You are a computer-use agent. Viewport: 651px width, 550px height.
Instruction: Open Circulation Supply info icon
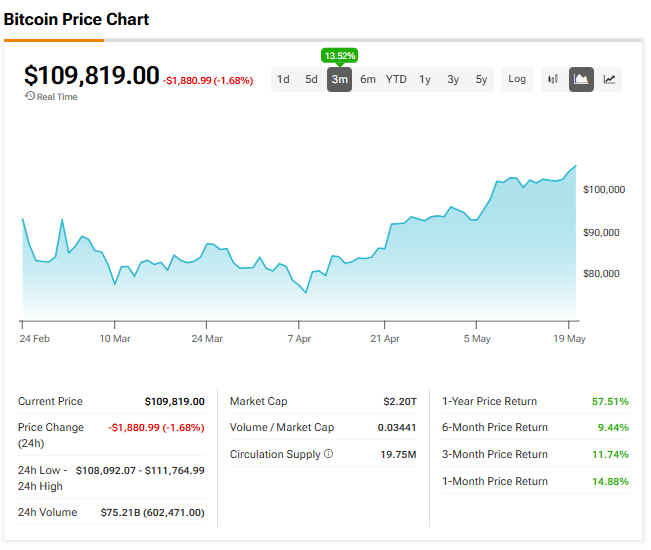coord(328,453)
